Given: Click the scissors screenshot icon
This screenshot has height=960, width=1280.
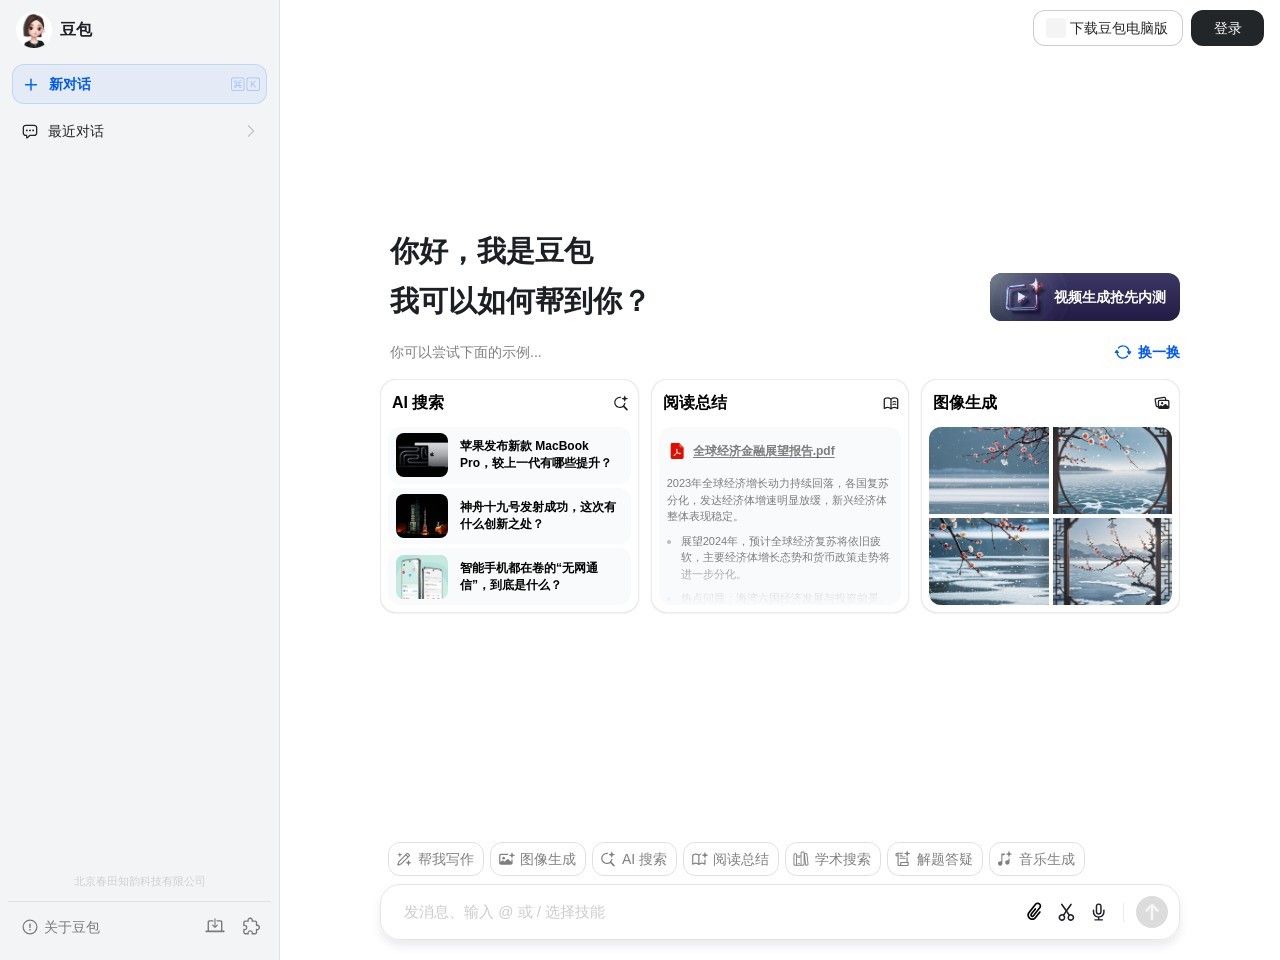Looking at the screenshot, I should (1067, 912).
